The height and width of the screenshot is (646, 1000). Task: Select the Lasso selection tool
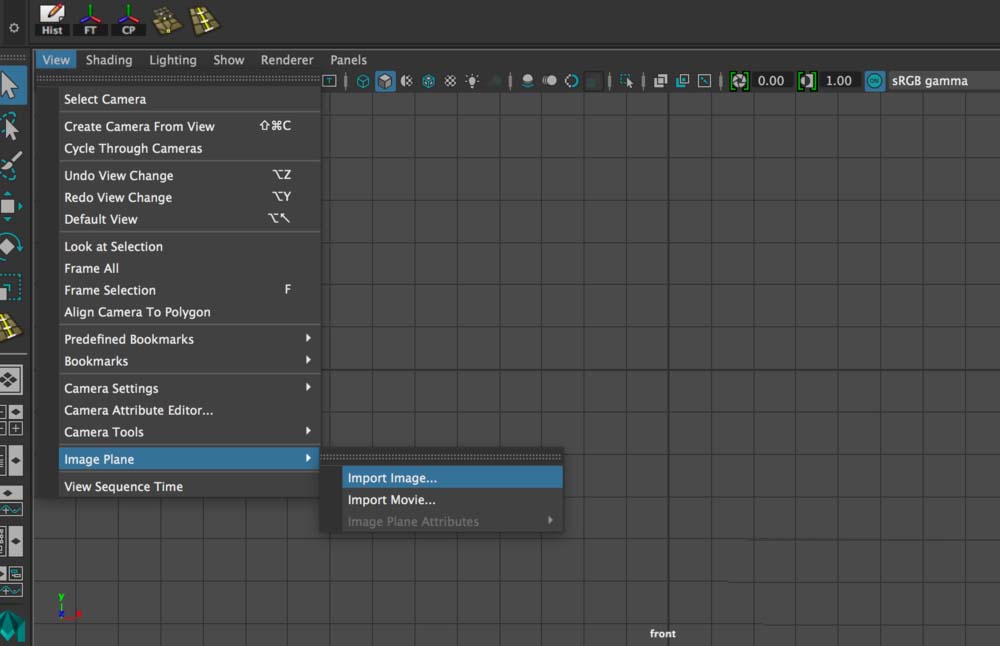click(x=12, y=127)
